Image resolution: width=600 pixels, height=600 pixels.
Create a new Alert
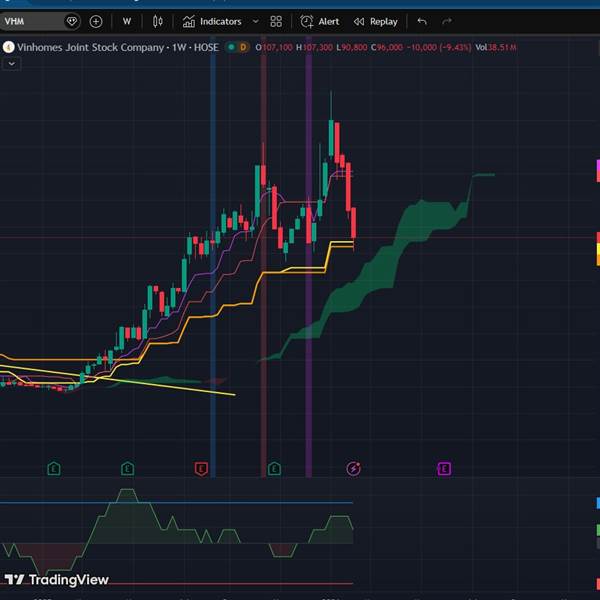pyautogui.click(x=320, y=21)
